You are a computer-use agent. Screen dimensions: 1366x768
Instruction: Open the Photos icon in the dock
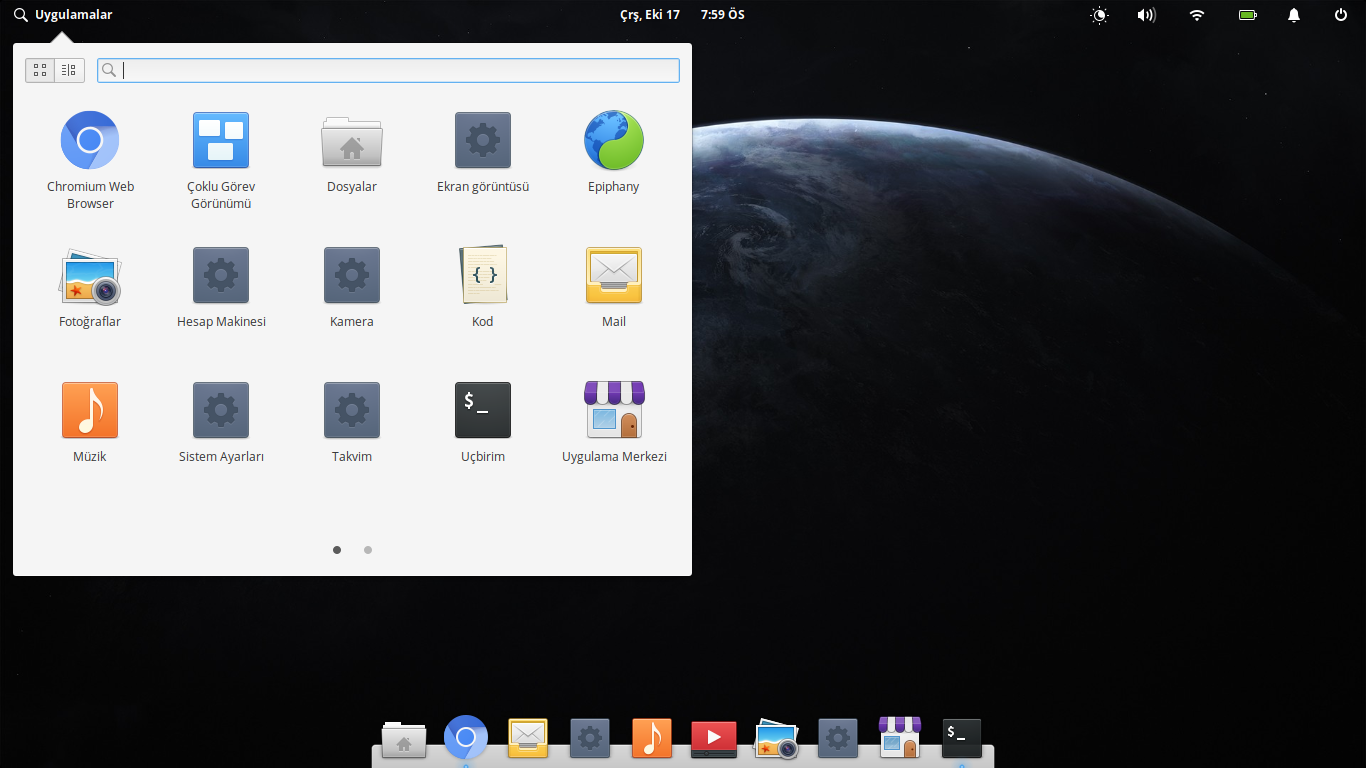pyautogui.click(x=776, y=739)
